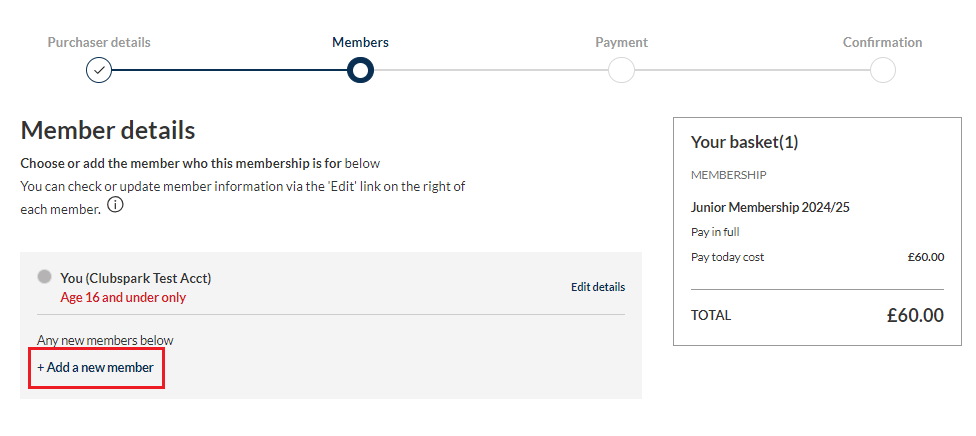Screen dimensions: 976x436
Task: Click Edit details link for your member
Action: tap(598, 287)
